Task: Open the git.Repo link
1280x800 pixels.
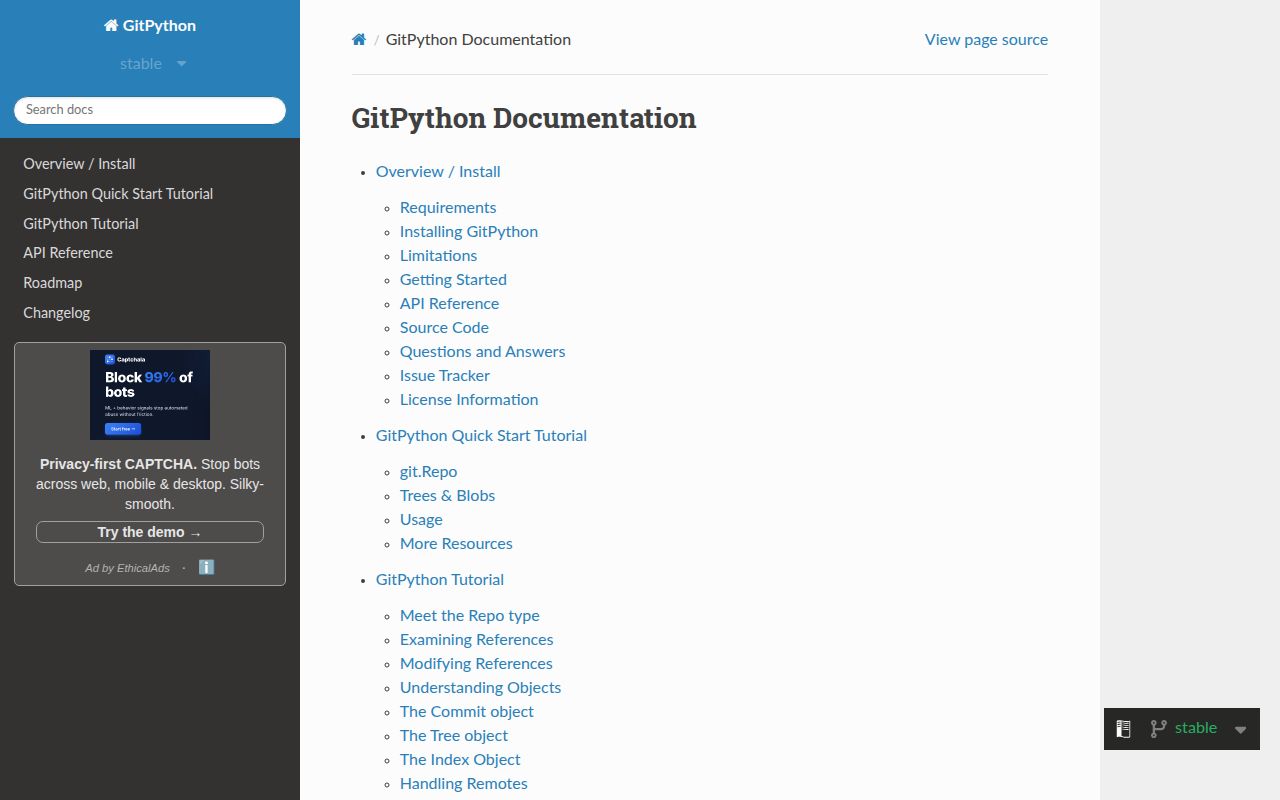Action: [428, 472]
